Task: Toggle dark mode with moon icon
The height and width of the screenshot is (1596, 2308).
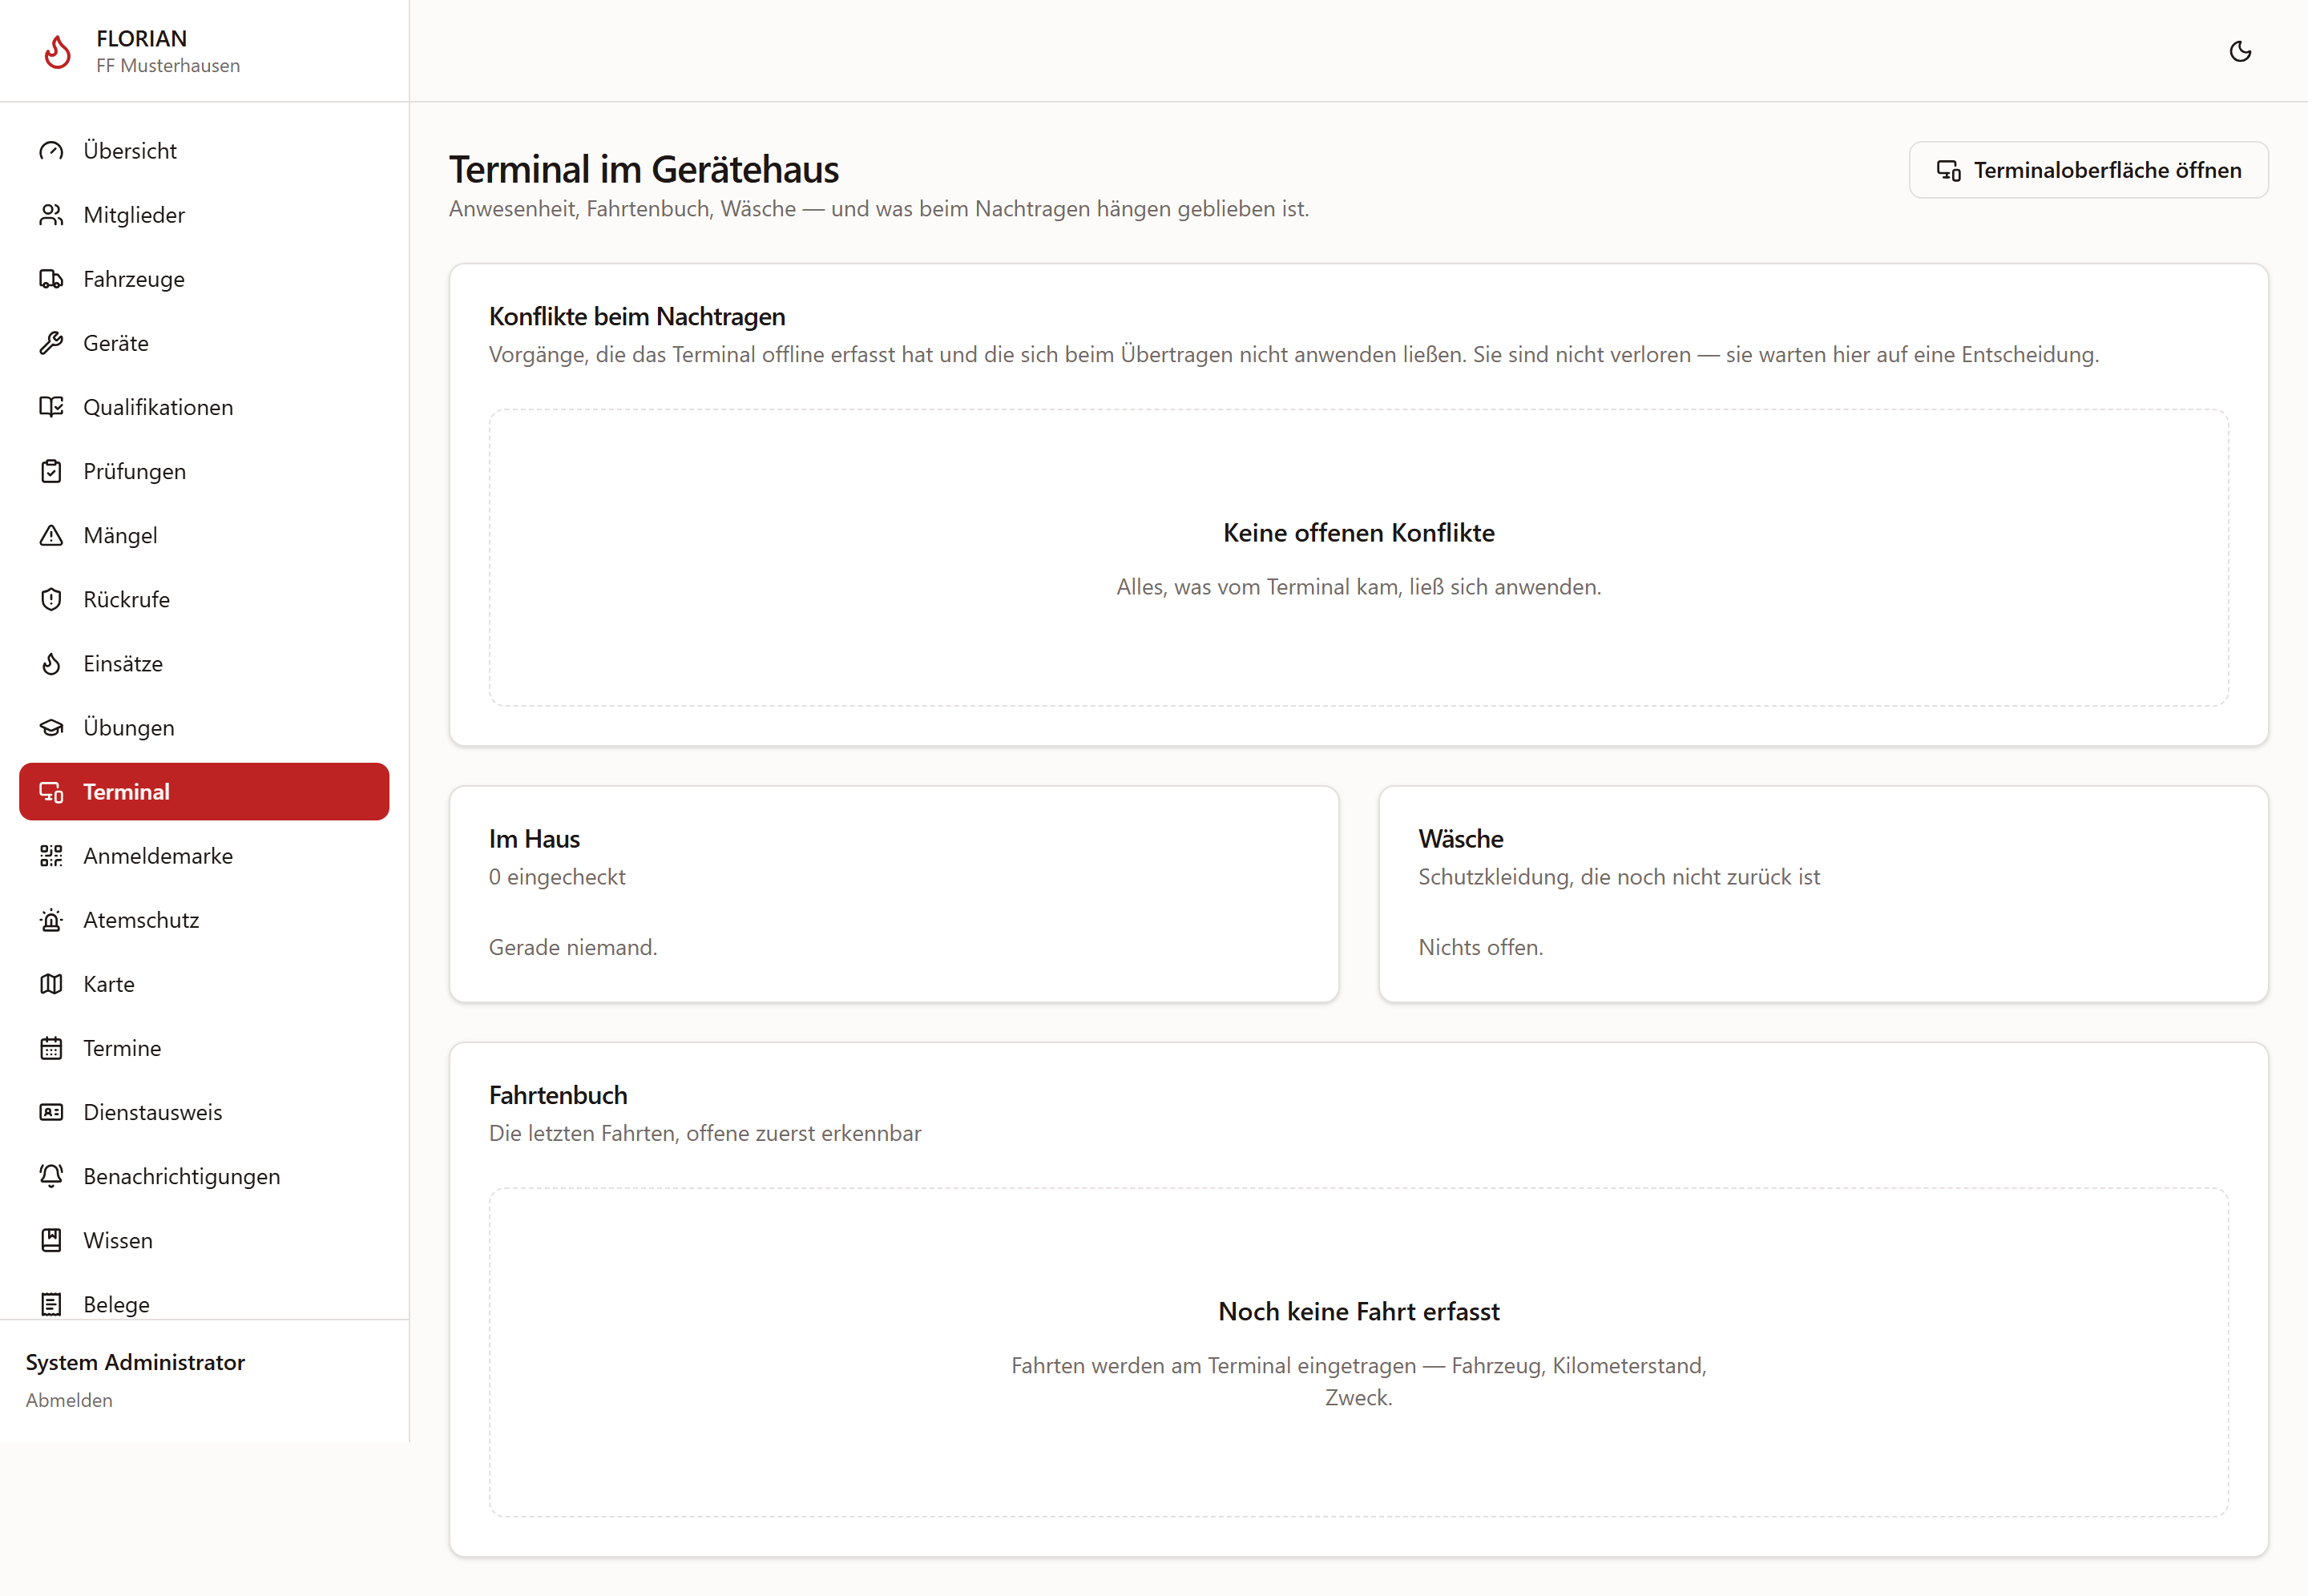Action: click(x=2240, y=51)
